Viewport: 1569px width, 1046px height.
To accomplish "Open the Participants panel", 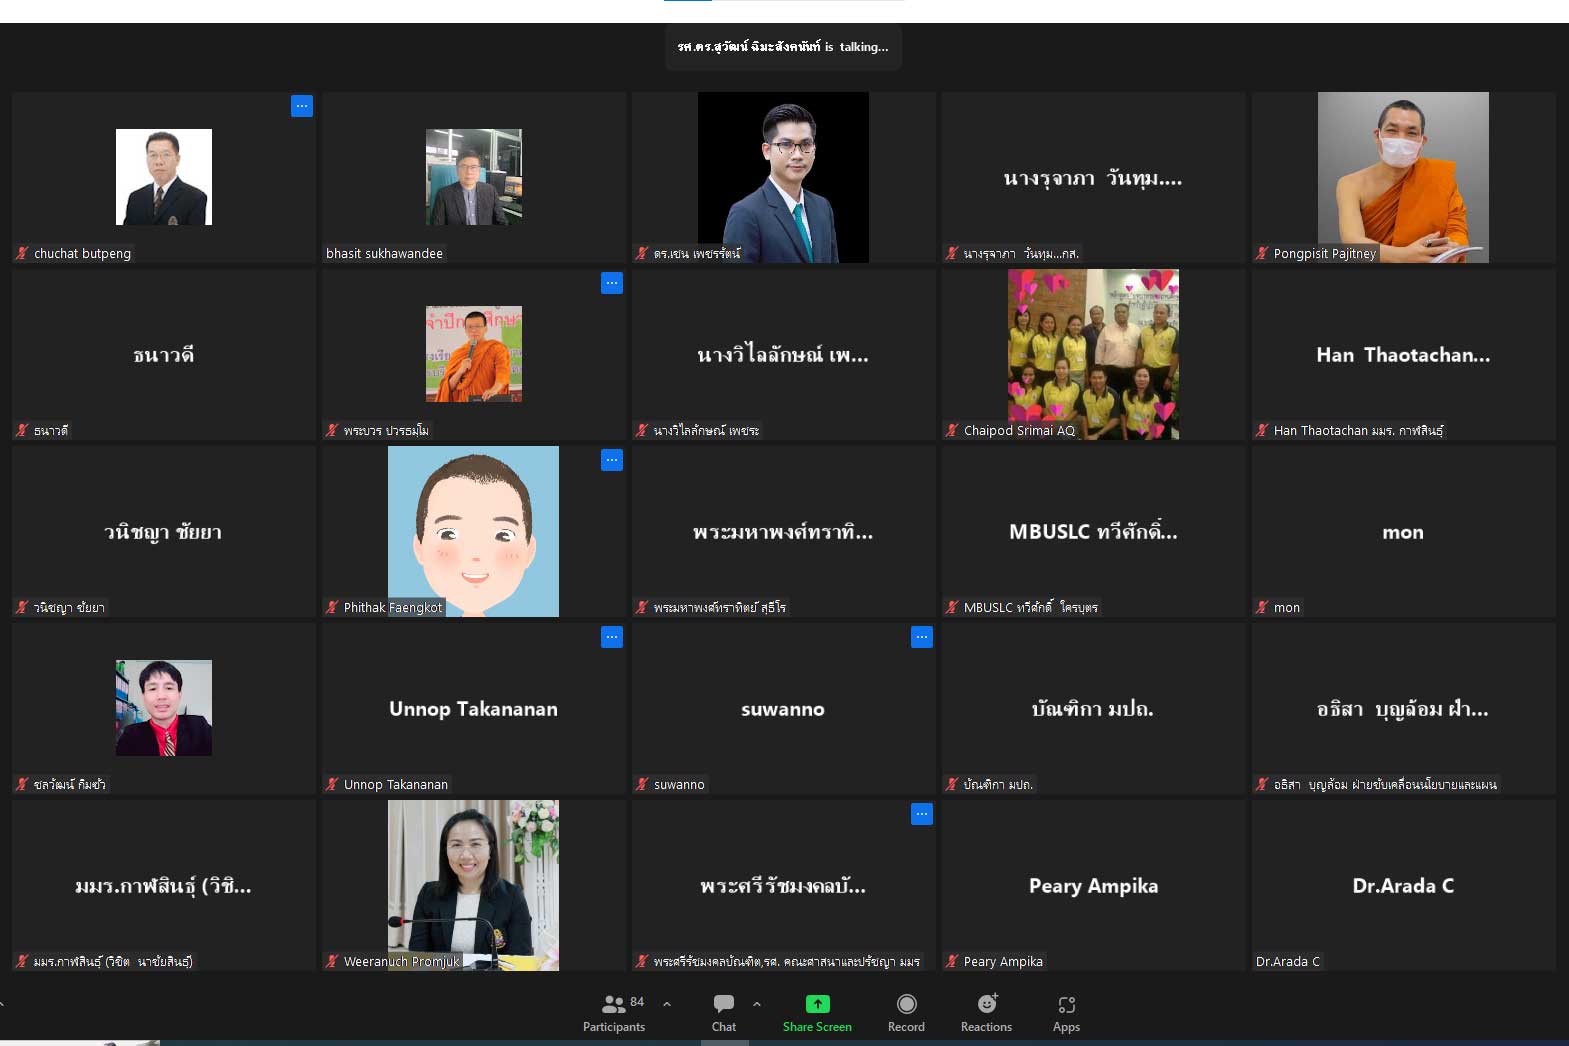I will click(x=614, y=1012).
